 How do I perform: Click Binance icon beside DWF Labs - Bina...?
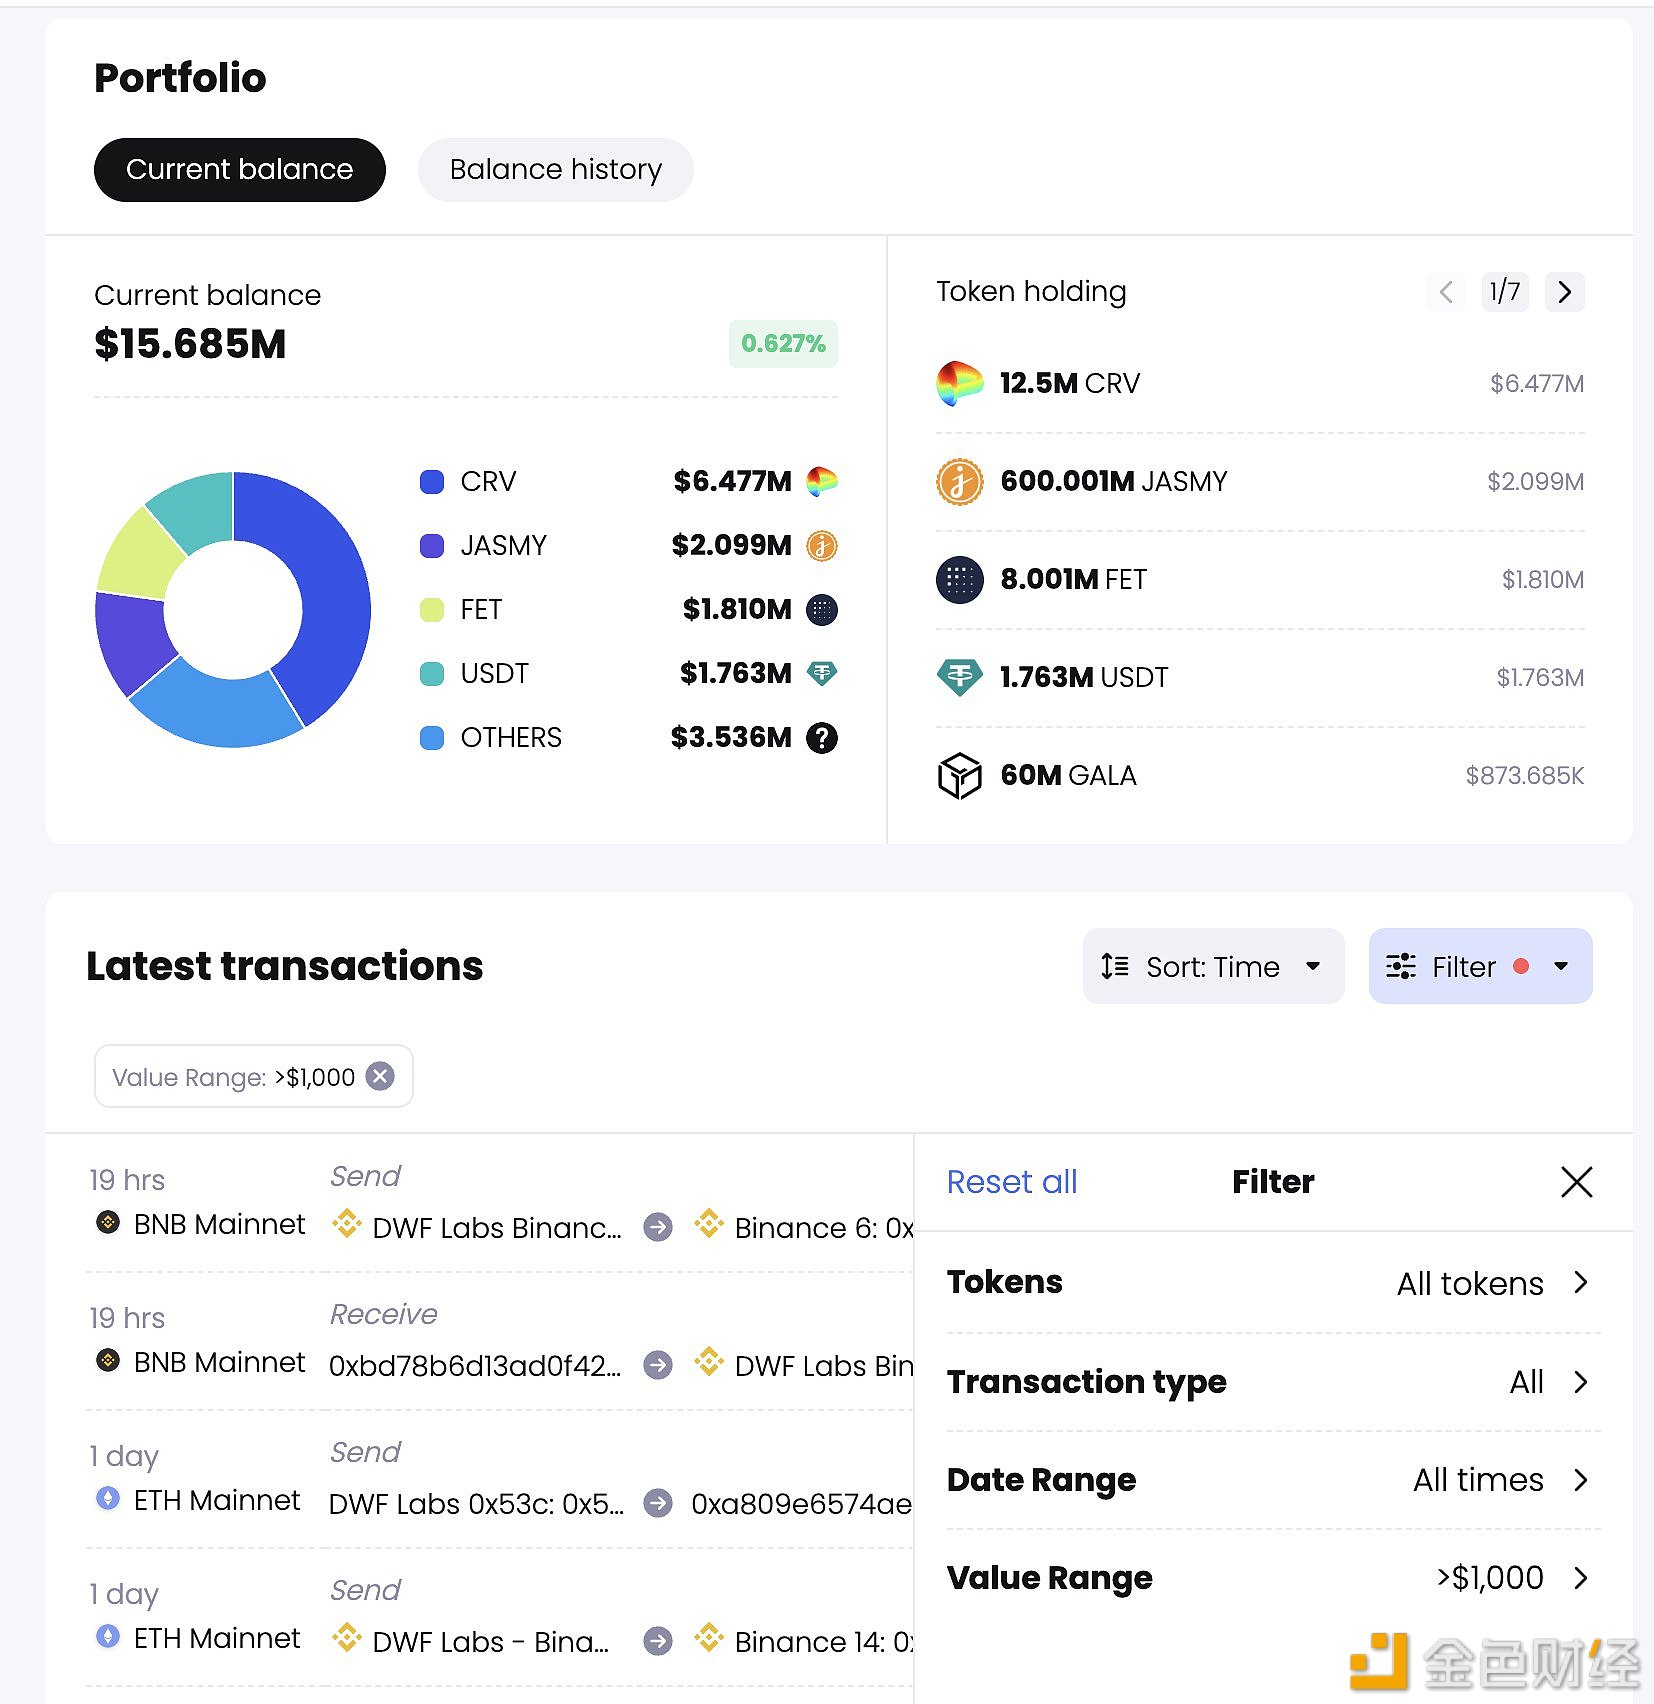347,1638
